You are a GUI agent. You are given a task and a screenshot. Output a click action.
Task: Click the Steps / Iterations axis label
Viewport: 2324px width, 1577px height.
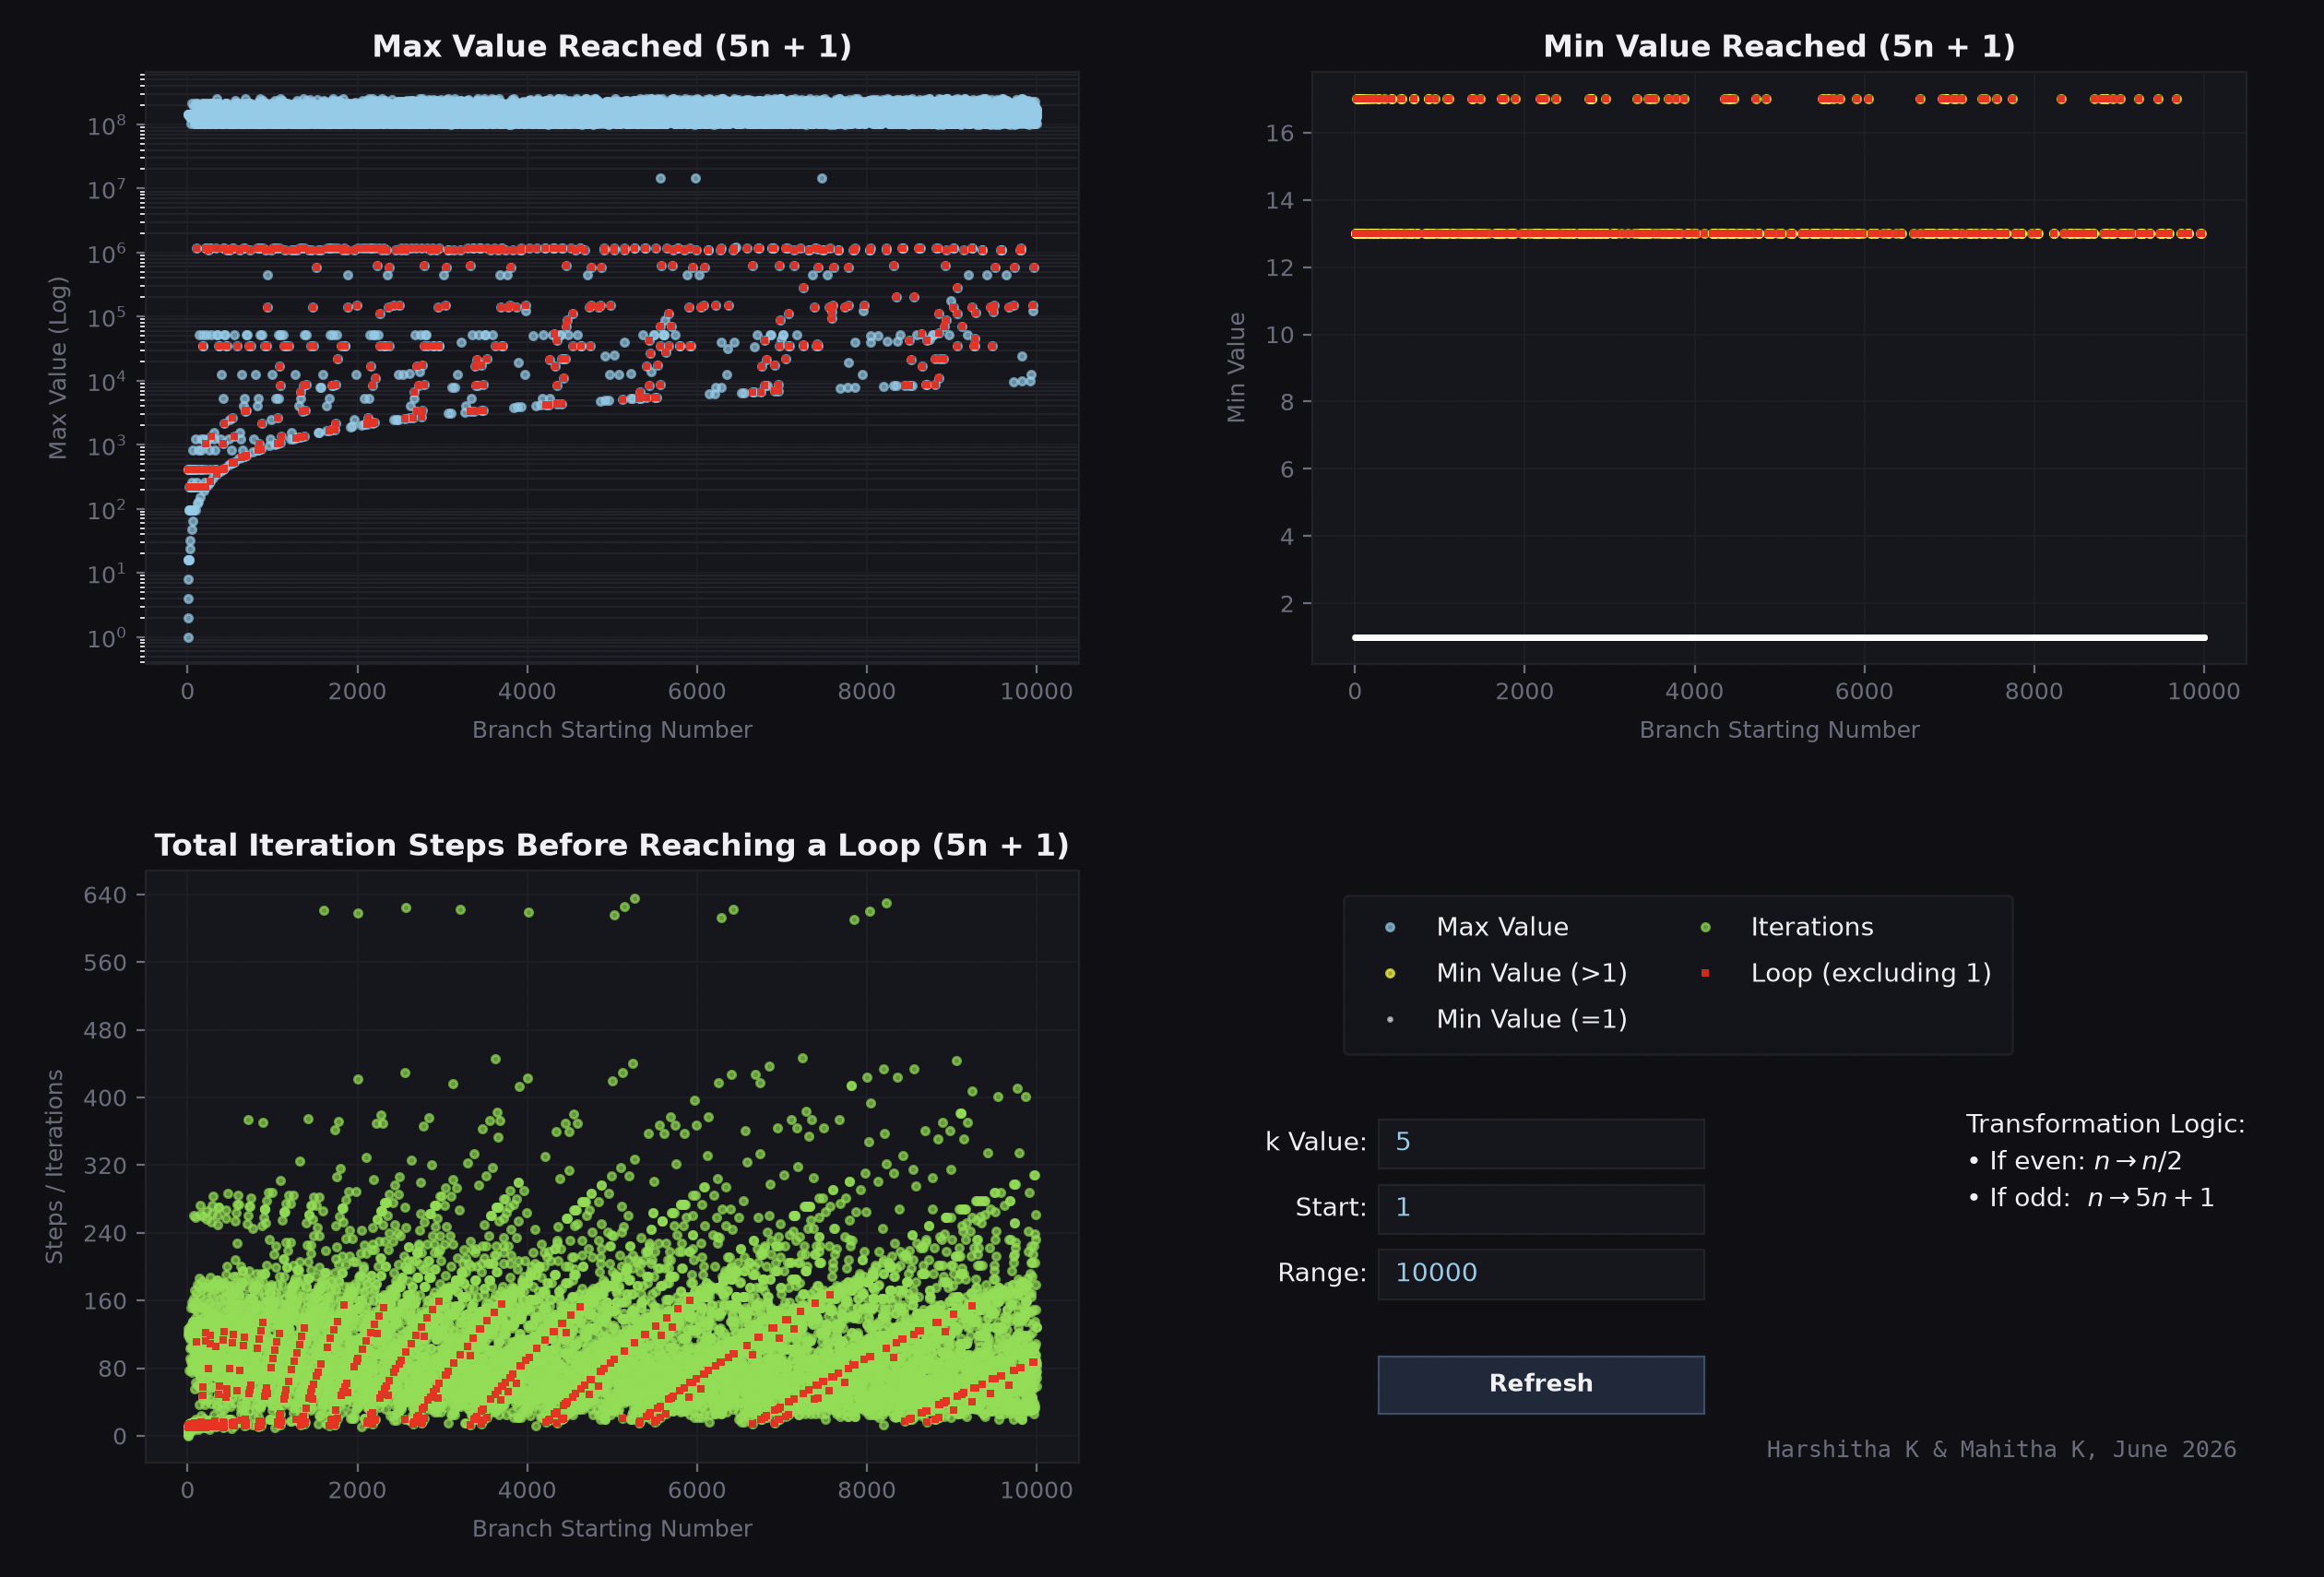pyautogui.click(x=55, y=1166)
